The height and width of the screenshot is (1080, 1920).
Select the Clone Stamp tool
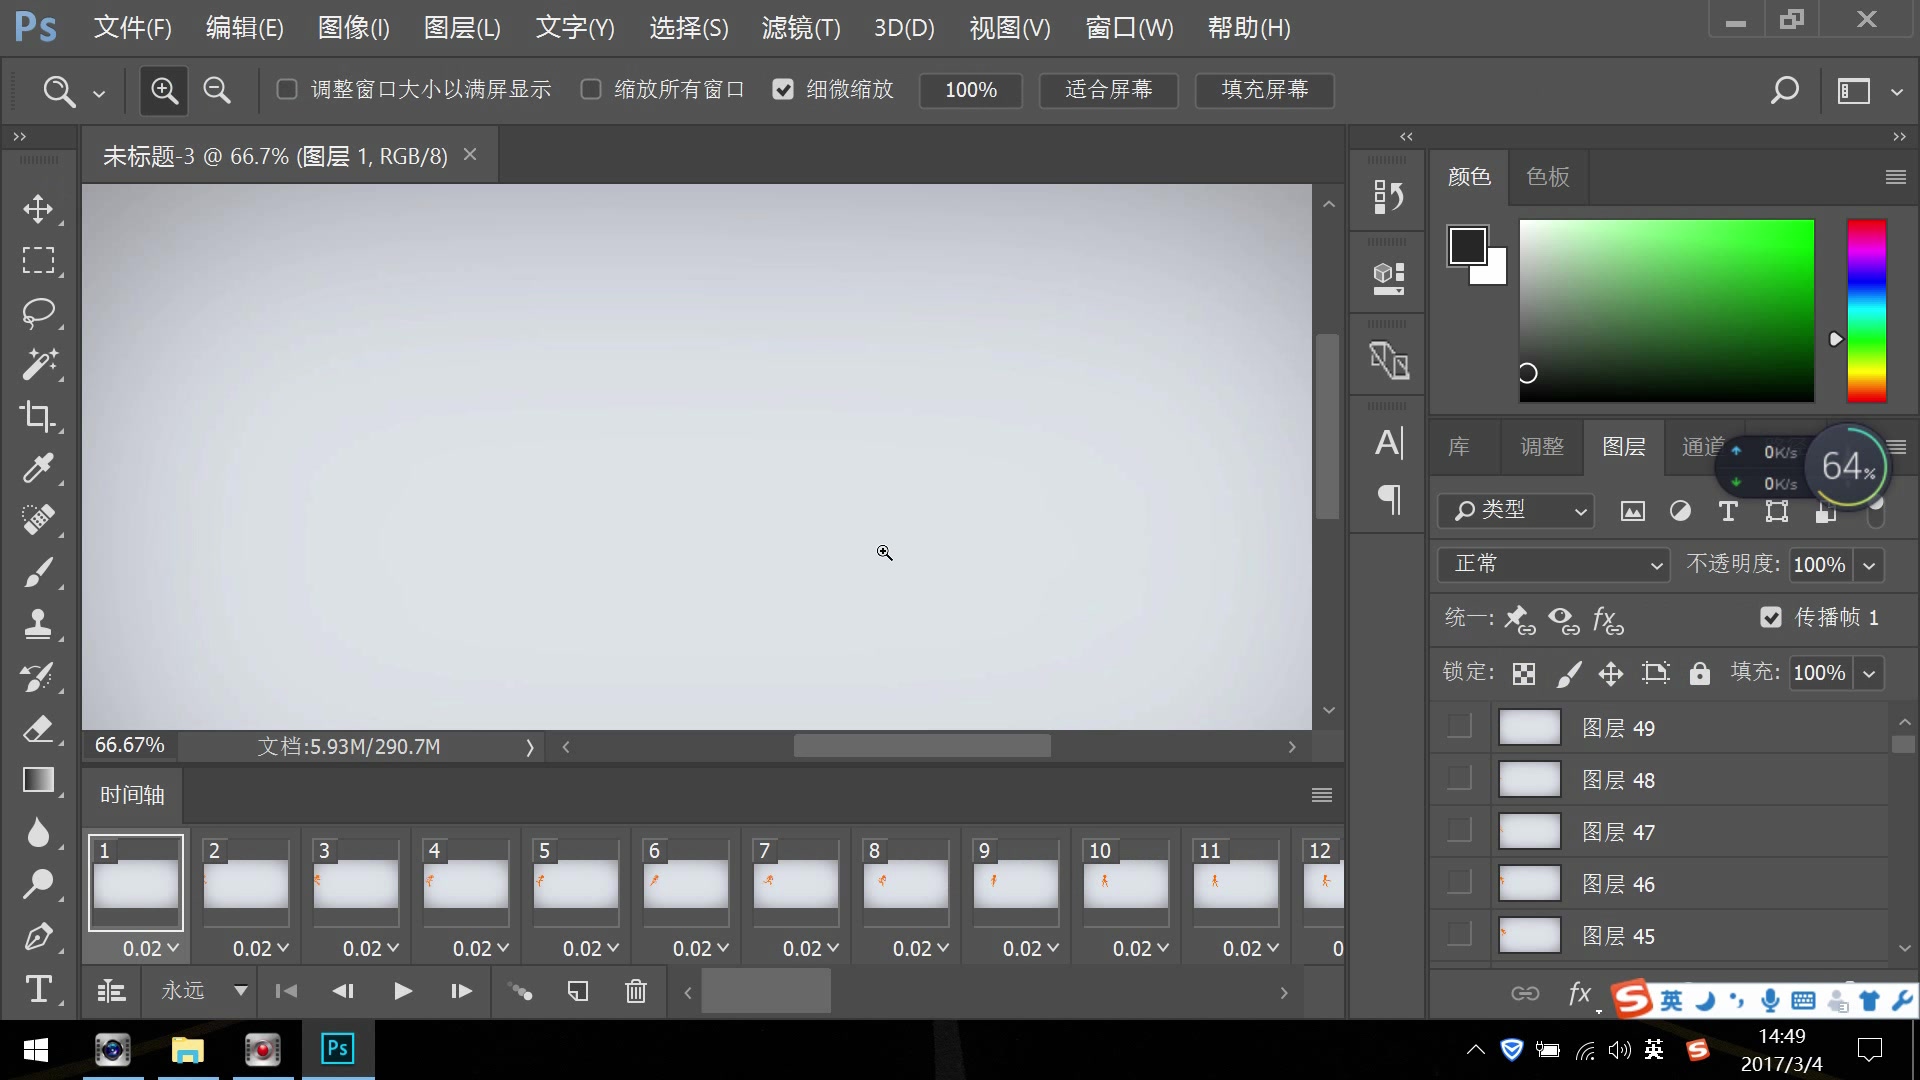tap(38, 625)
